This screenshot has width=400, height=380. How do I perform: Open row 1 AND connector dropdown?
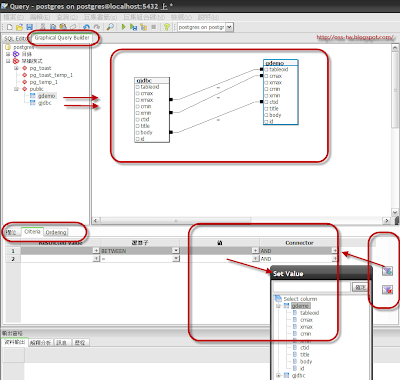[334, 250]
